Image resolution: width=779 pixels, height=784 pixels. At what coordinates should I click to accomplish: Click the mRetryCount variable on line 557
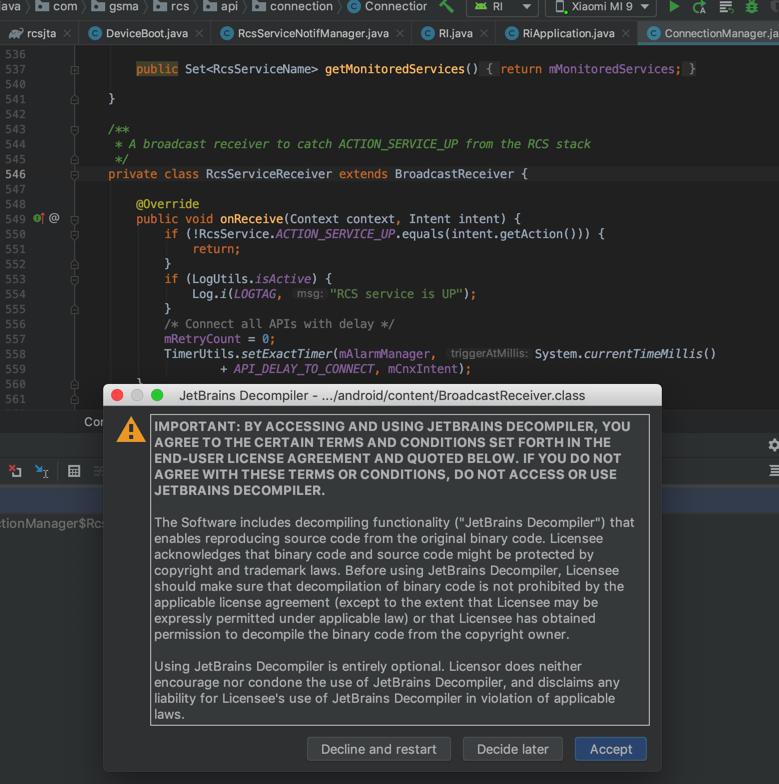click(202, 339)
